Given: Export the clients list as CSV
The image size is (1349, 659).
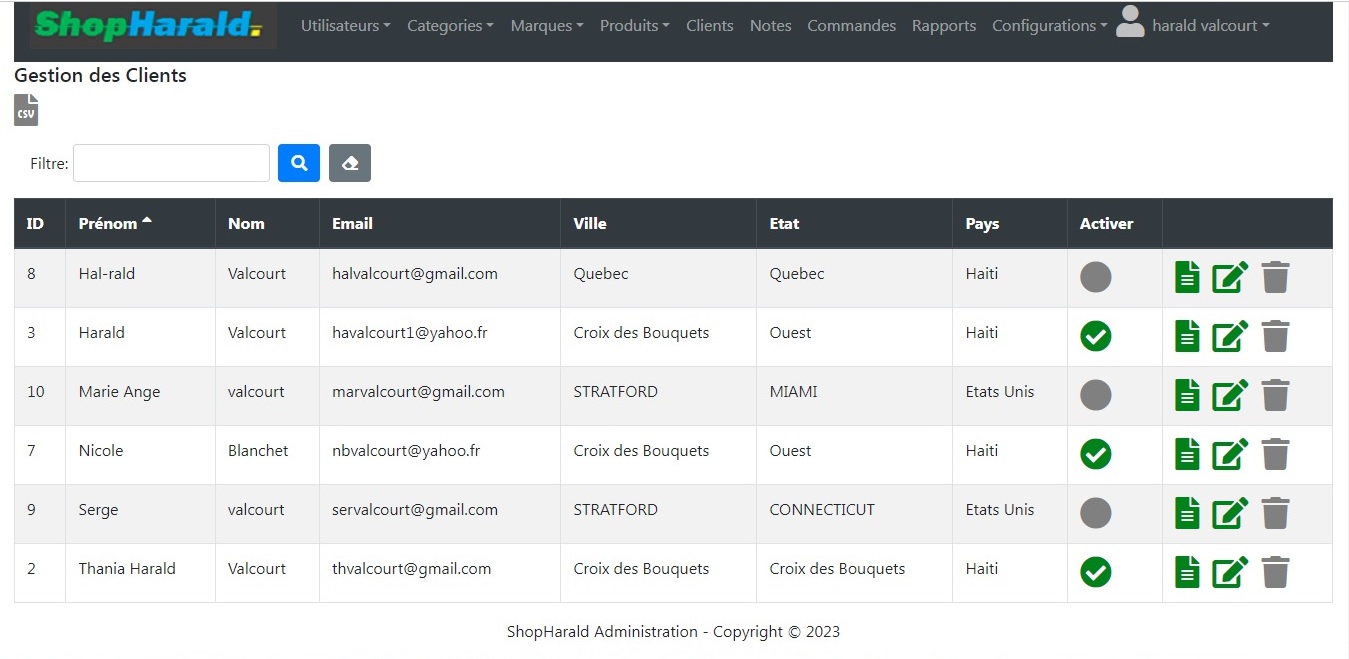Looking at the screenshot, I should (26, 110).
